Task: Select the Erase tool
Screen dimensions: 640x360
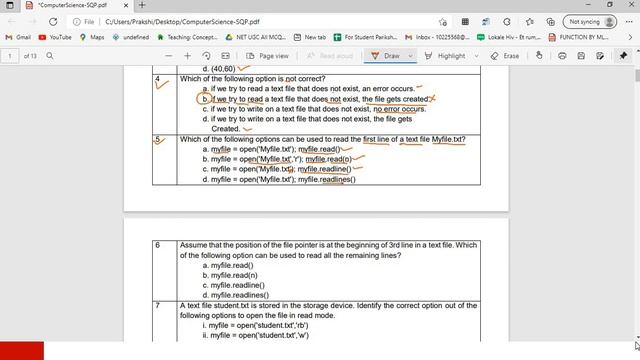Action: pos(505,56)
